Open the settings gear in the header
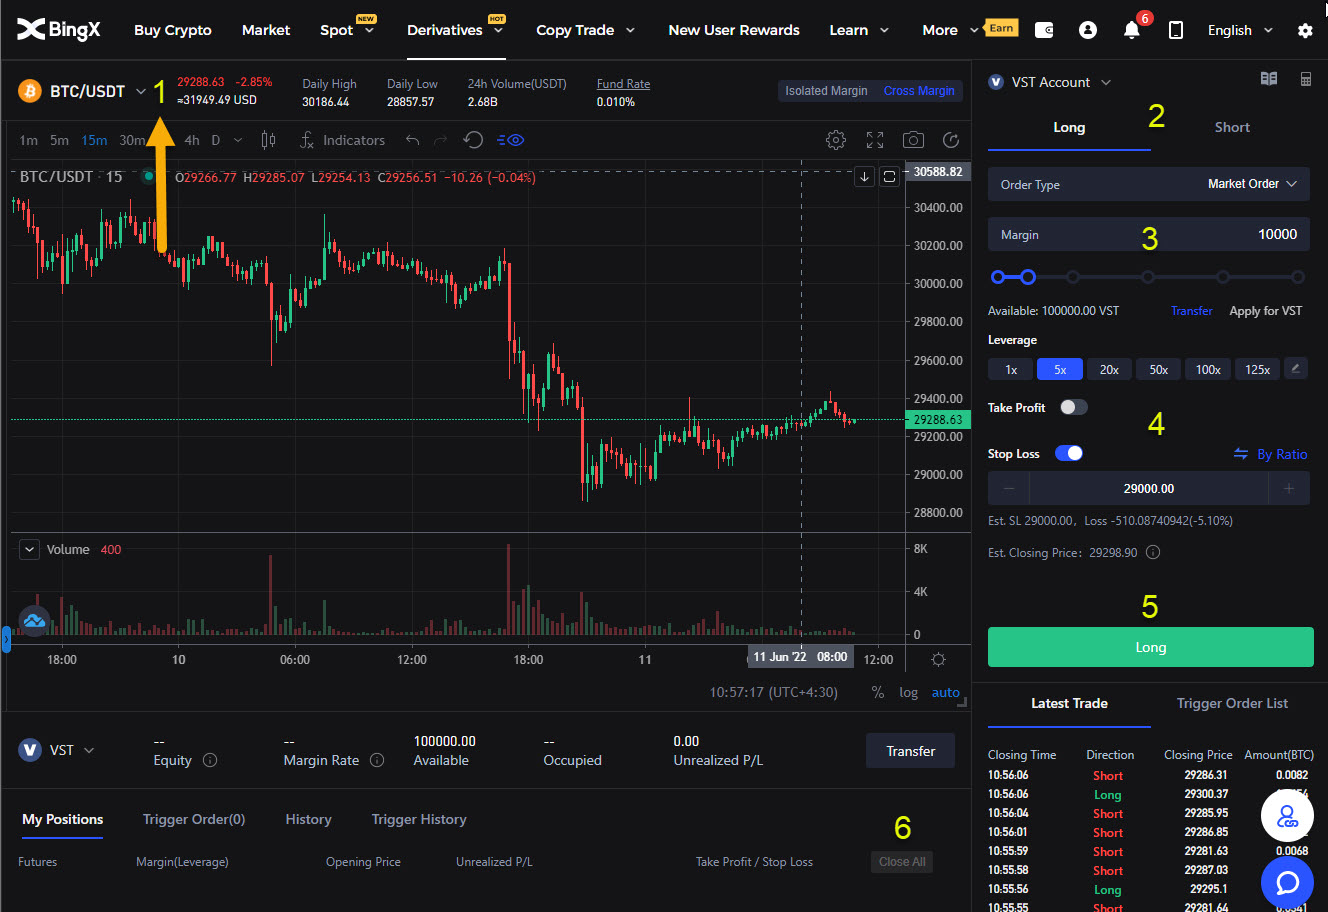 tap(1305, 30)
